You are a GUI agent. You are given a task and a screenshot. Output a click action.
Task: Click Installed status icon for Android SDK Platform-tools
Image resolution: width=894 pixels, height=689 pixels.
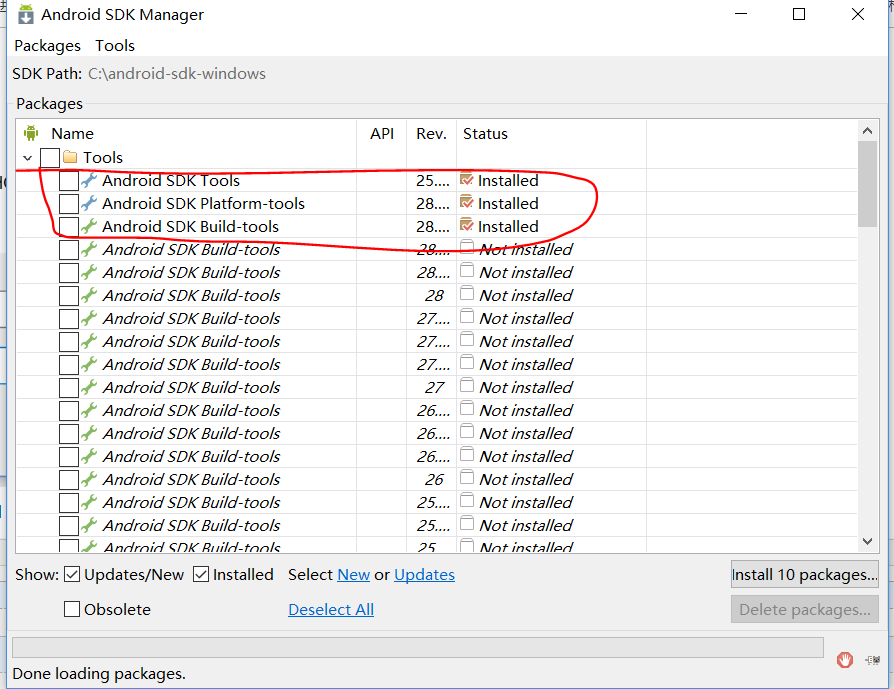466,202
